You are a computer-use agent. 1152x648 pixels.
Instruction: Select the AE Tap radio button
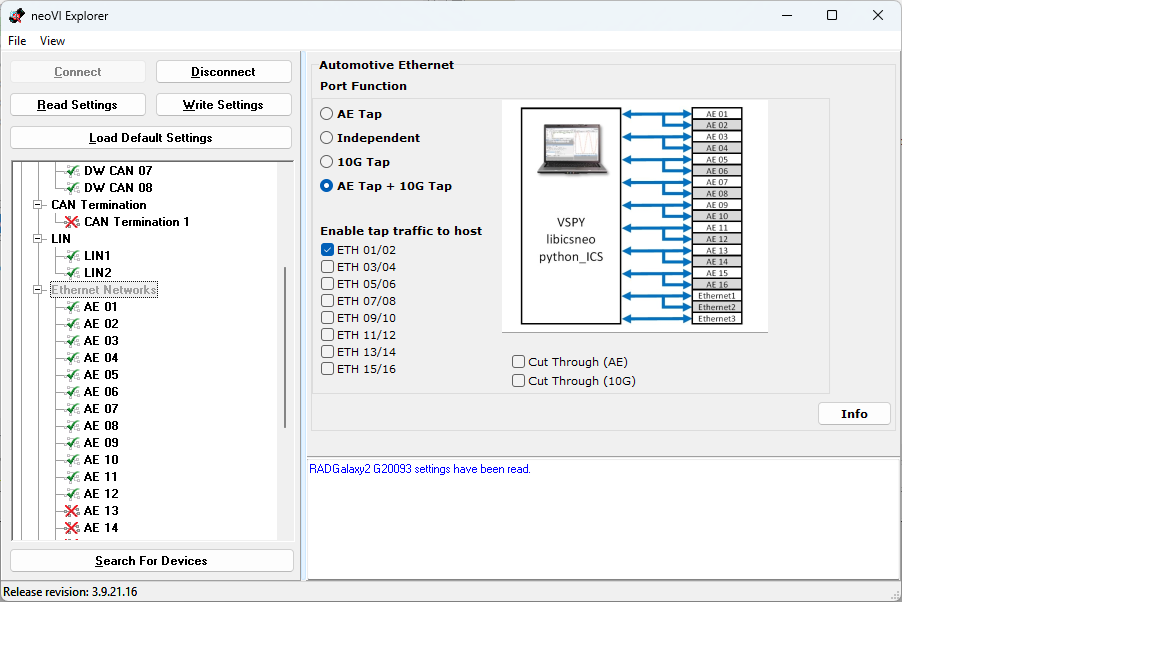pyautogui.click(x=327, y=114)
